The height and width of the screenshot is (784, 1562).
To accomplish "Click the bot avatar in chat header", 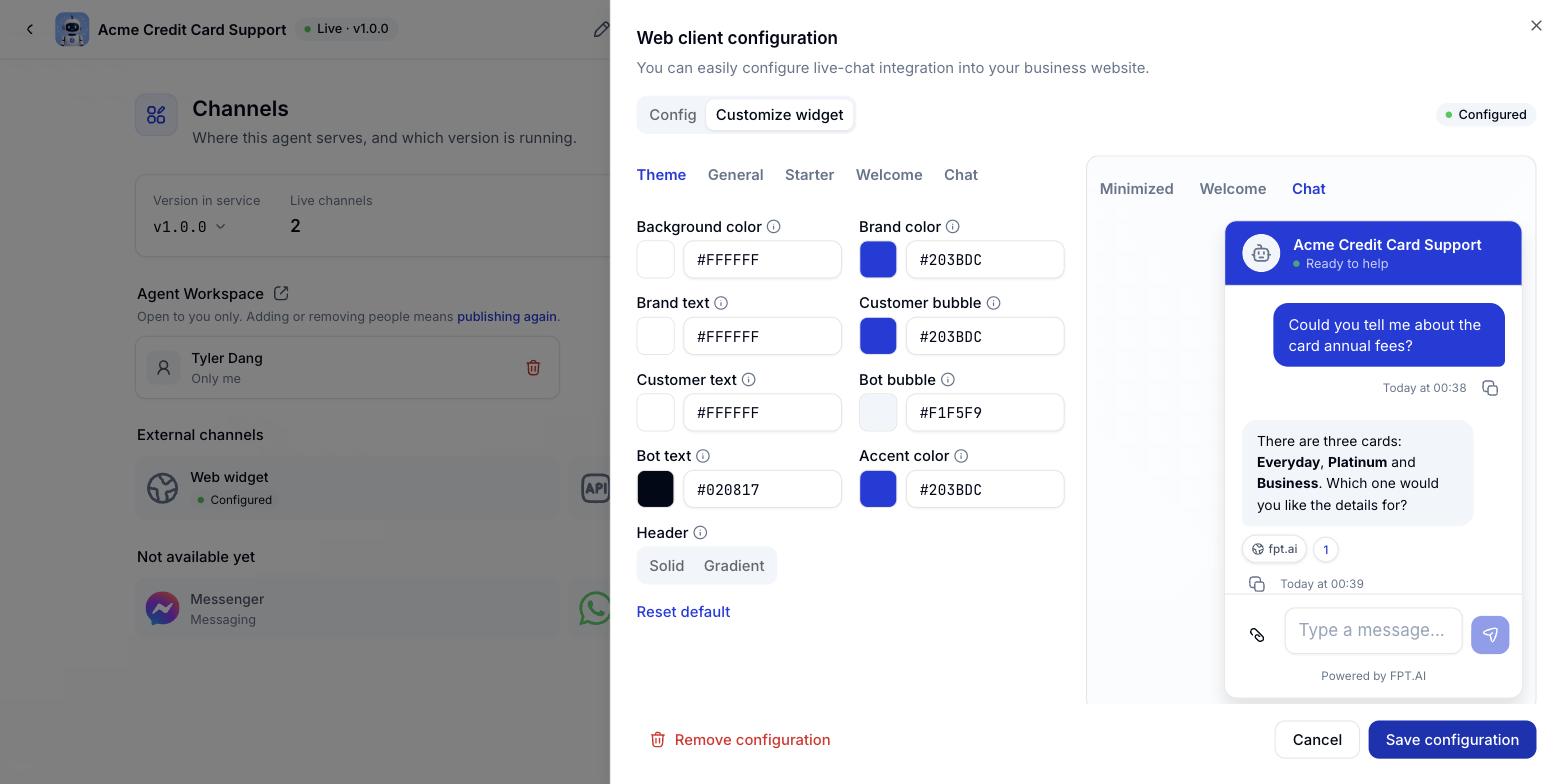I will (1261, 253).
